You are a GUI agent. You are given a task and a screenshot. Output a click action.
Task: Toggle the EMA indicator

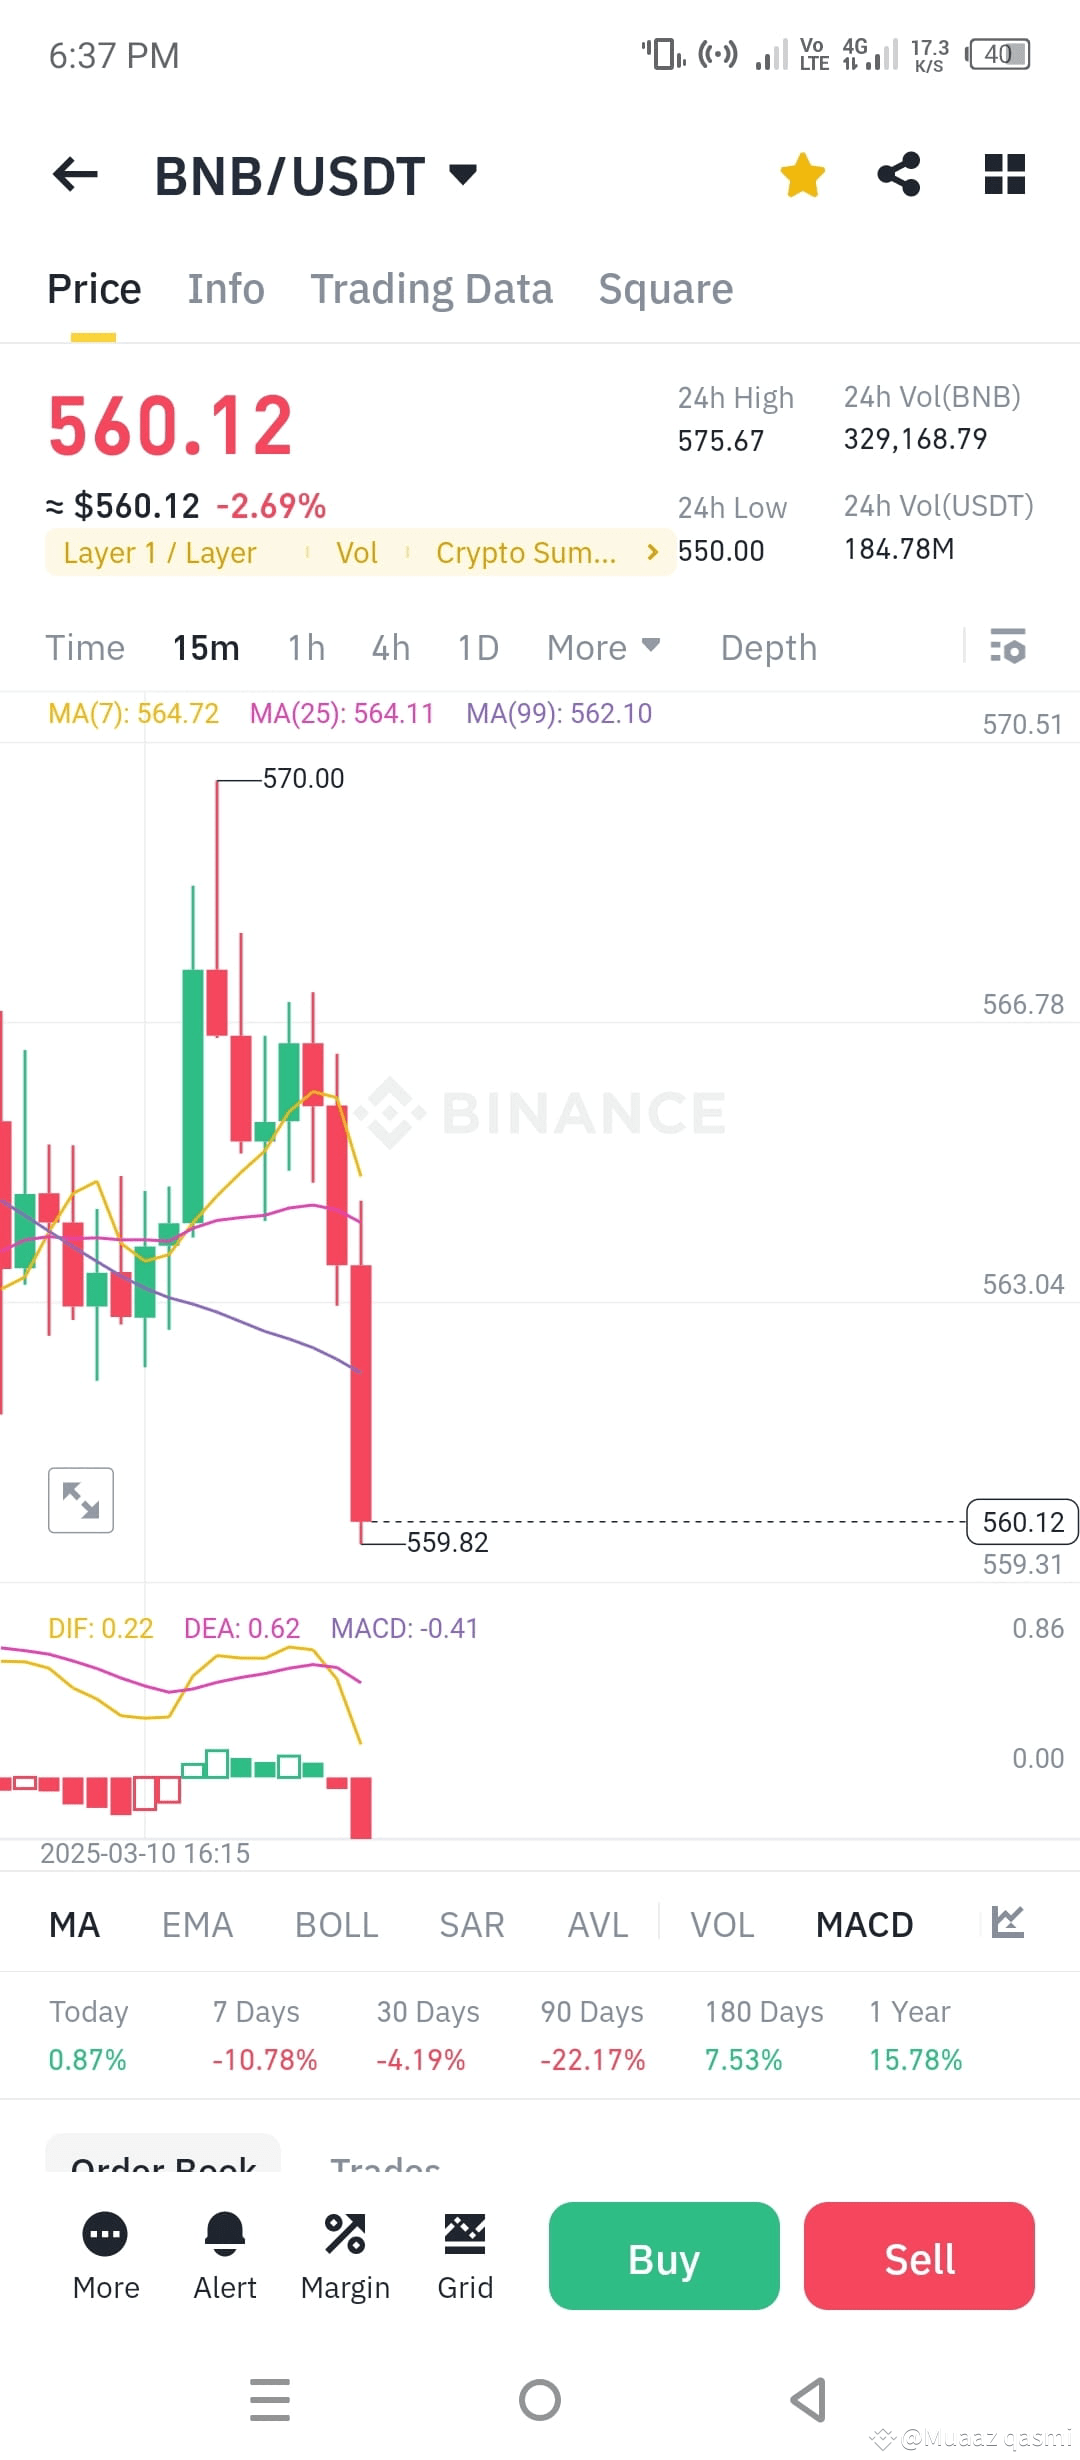click(x=197, y=1925)
